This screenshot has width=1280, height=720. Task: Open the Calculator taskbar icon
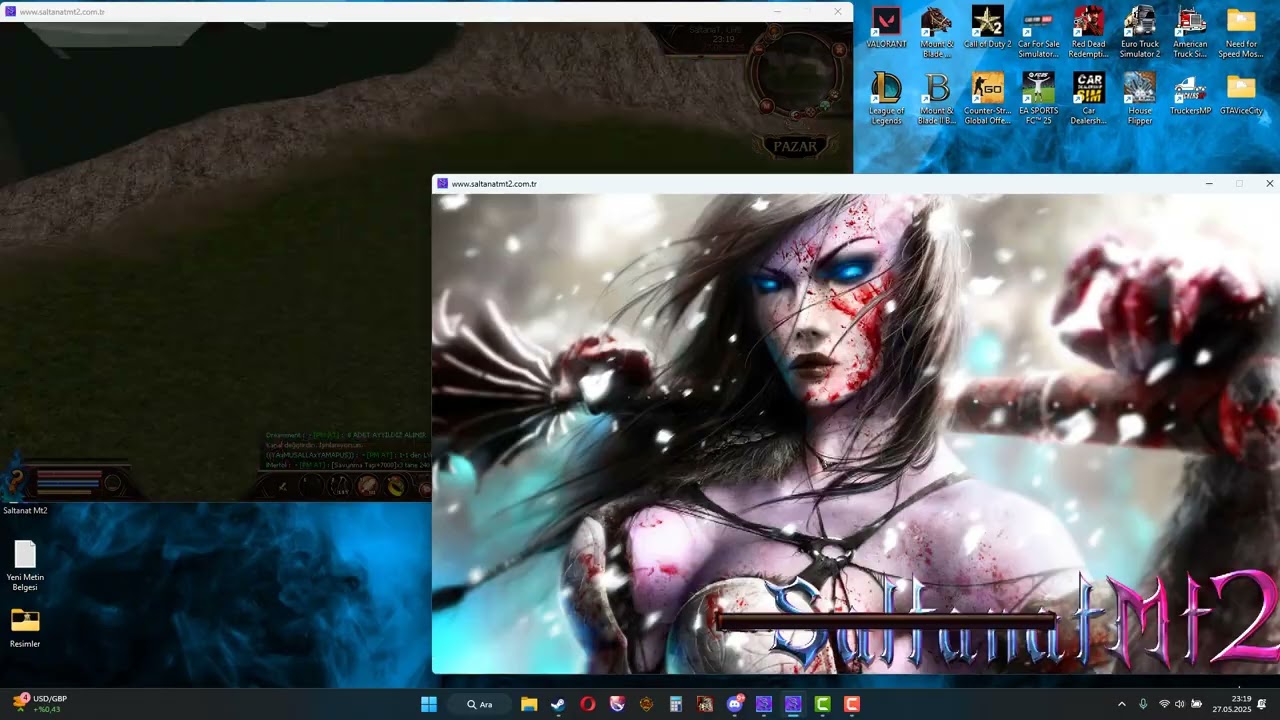676,704
